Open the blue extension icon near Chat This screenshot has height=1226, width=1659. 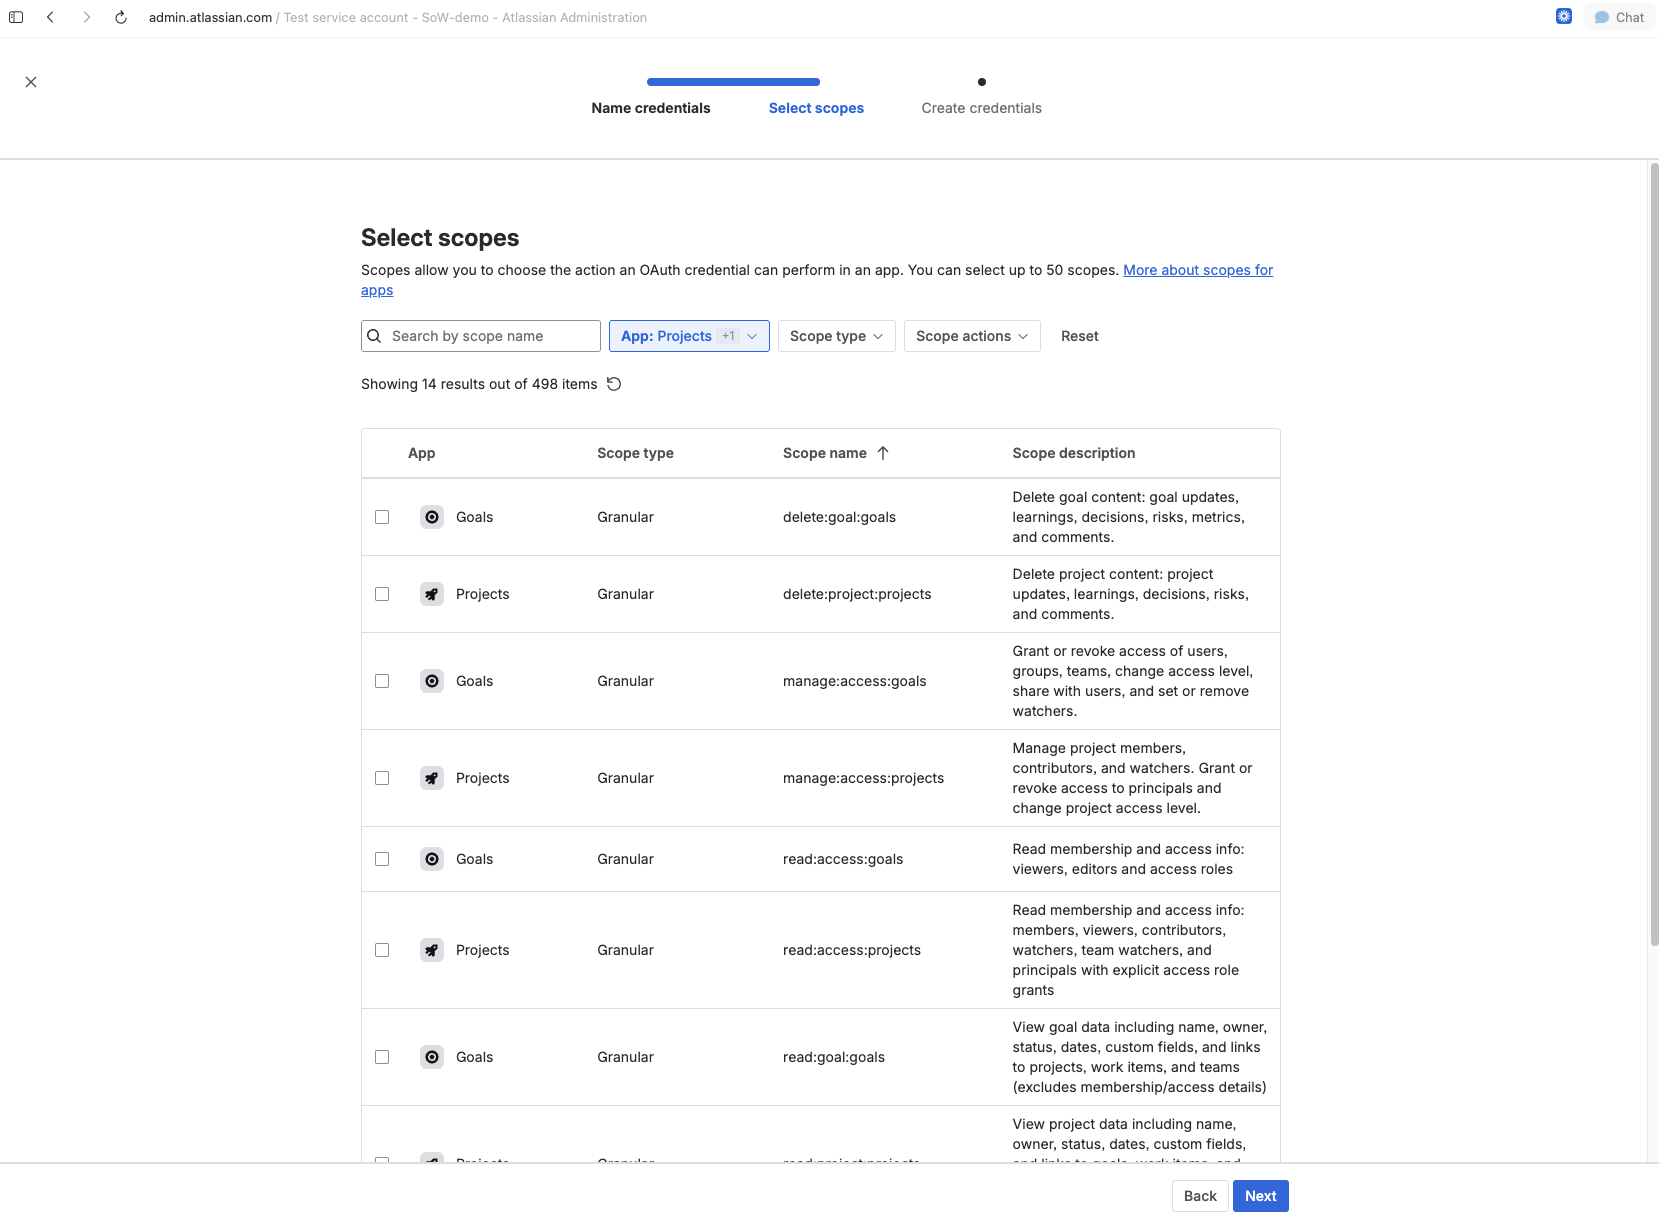coord(1564,16)
